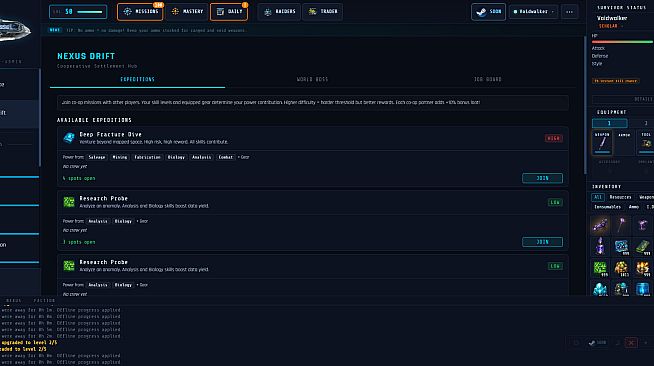
Task: Expand the Voidwalker account dropdown
Action: [x=533, y=12]
